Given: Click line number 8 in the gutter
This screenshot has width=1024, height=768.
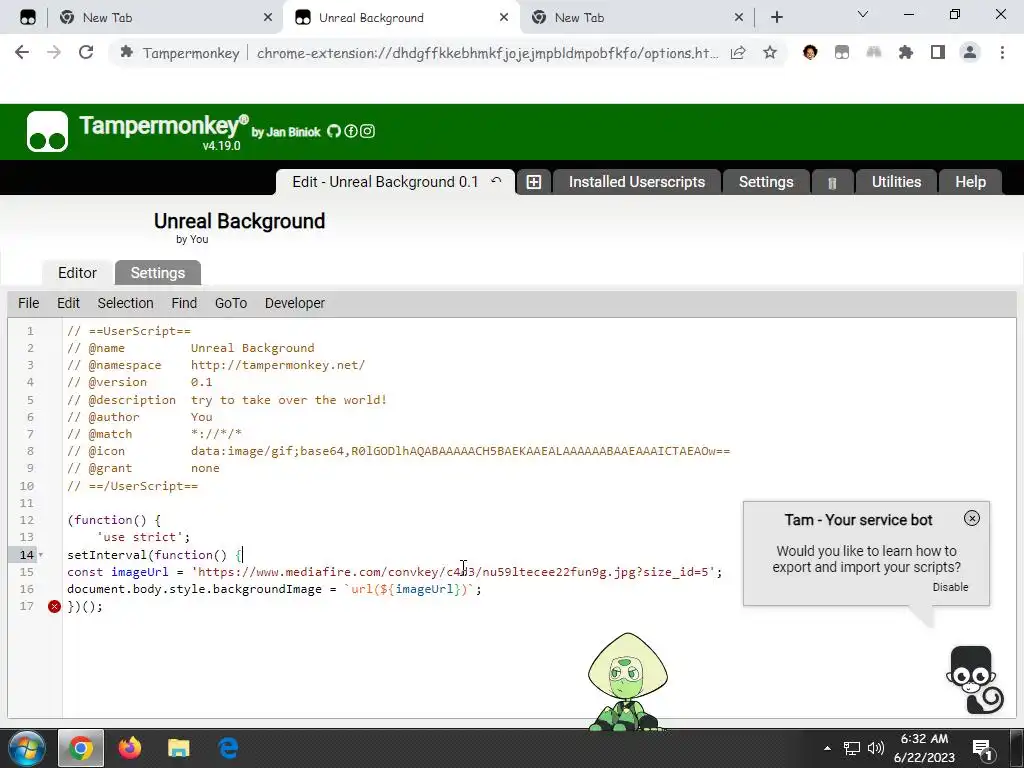Looking at the screenshot, I should [30, 451].
